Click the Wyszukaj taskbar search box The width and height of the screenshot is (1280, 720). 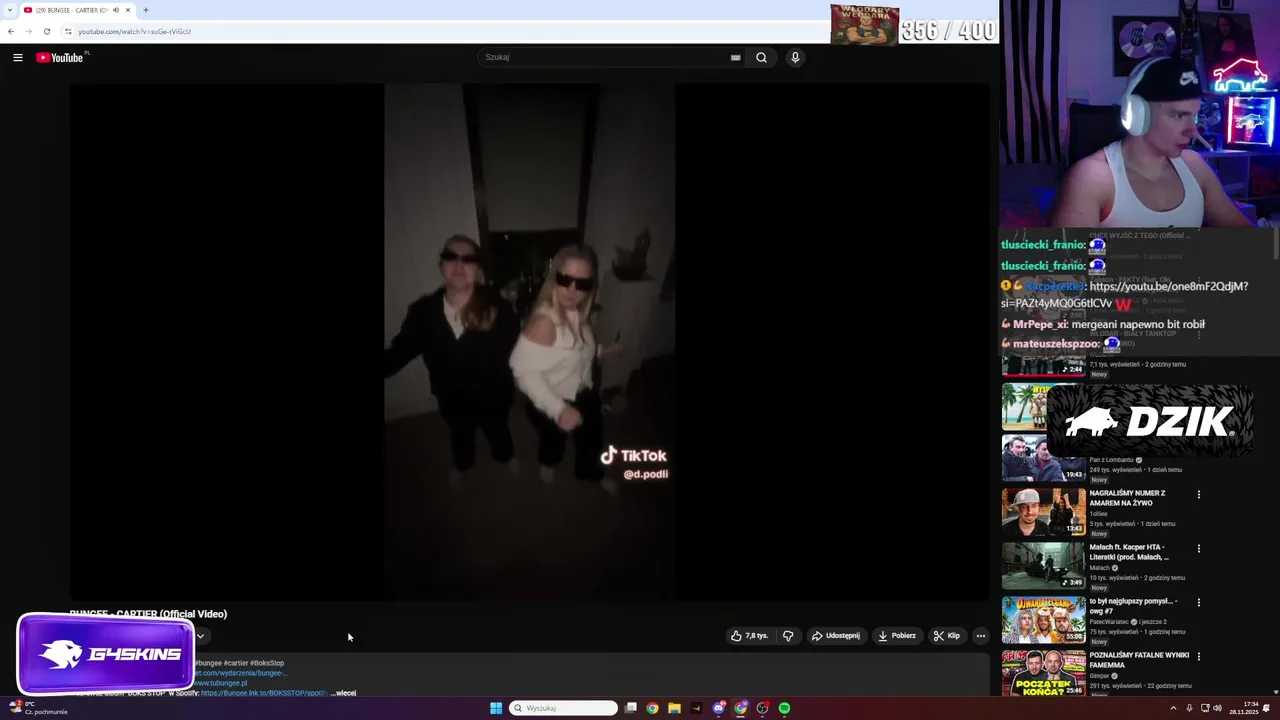tap(564, 708)
